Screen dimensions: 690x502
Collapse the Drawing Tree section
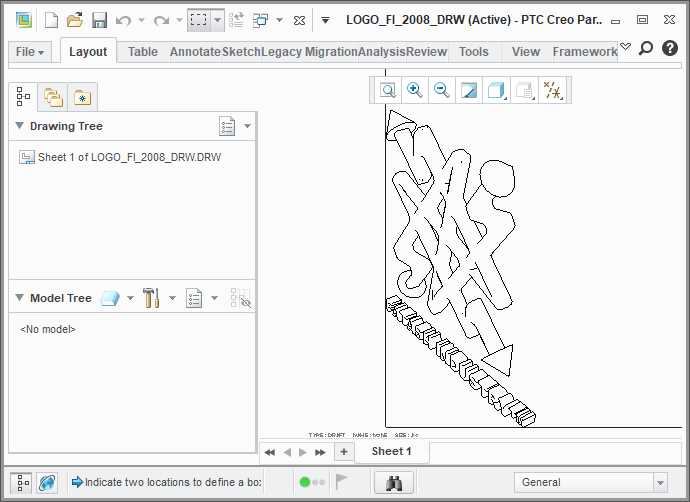19,125
